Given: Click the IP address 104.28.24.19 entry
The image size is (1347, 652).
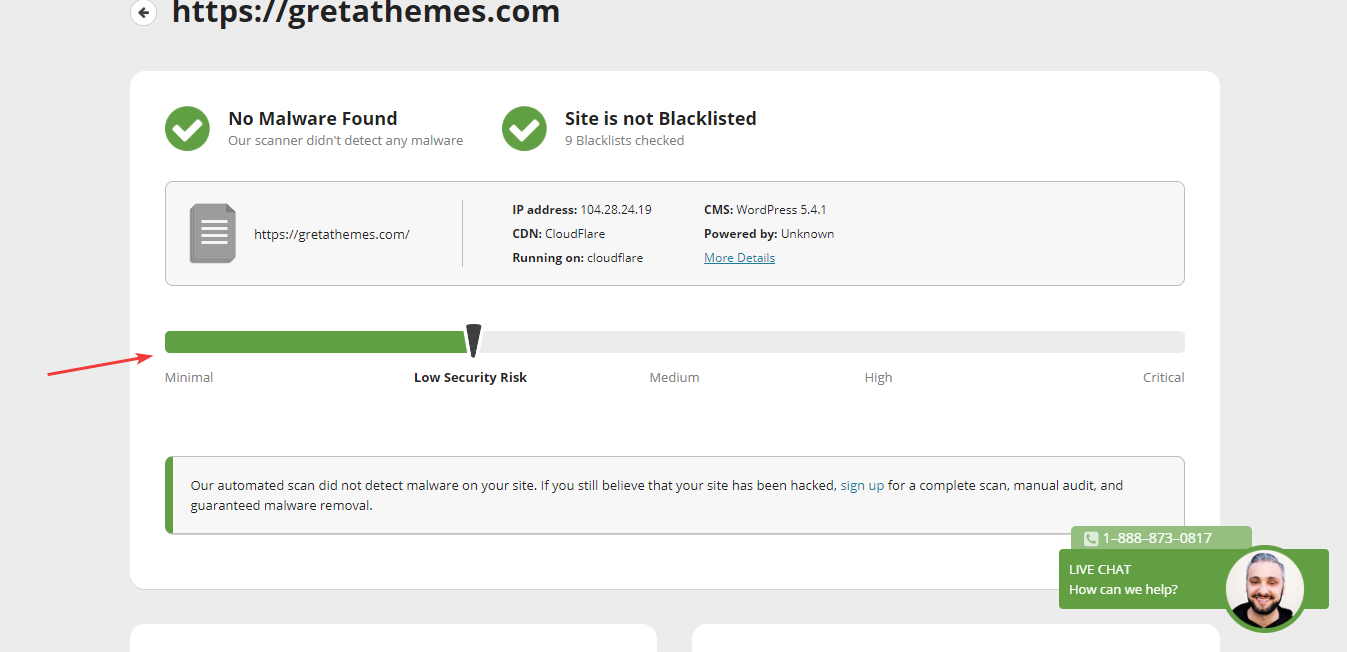Looking at the screenshot, I should [x=582, y=210].
